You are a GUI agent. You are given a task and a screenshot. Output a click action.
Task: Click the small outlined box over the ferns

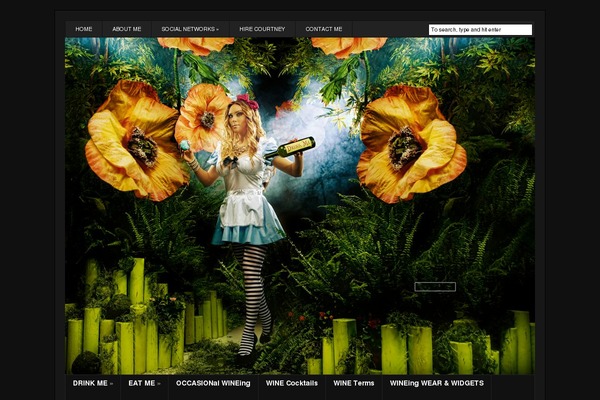click(435, 287)
